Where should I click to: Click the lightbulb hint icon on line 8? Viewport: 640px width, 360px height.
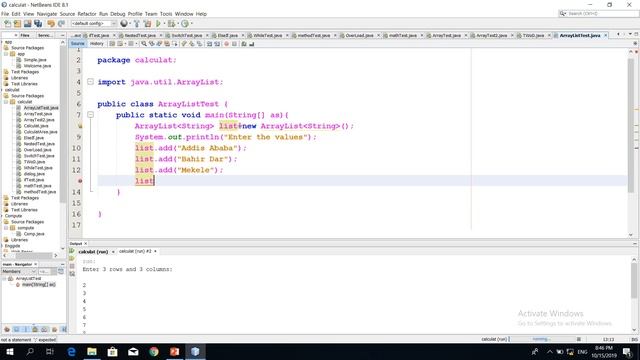[80, 126]
